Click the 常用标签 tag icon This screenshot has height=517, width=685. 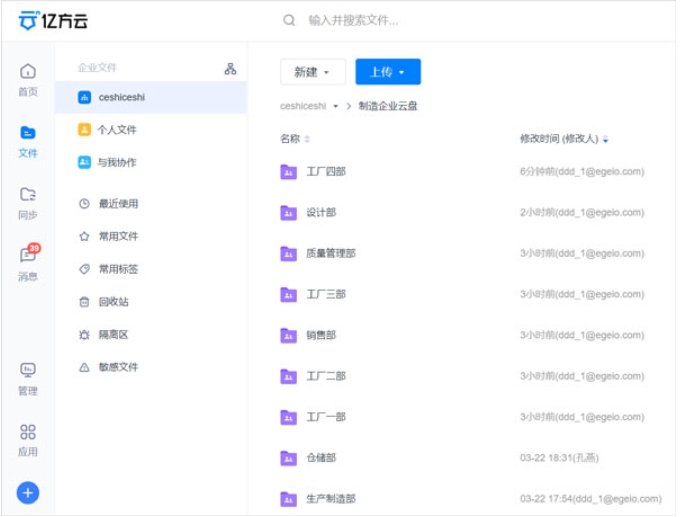[x=84, y=269]
